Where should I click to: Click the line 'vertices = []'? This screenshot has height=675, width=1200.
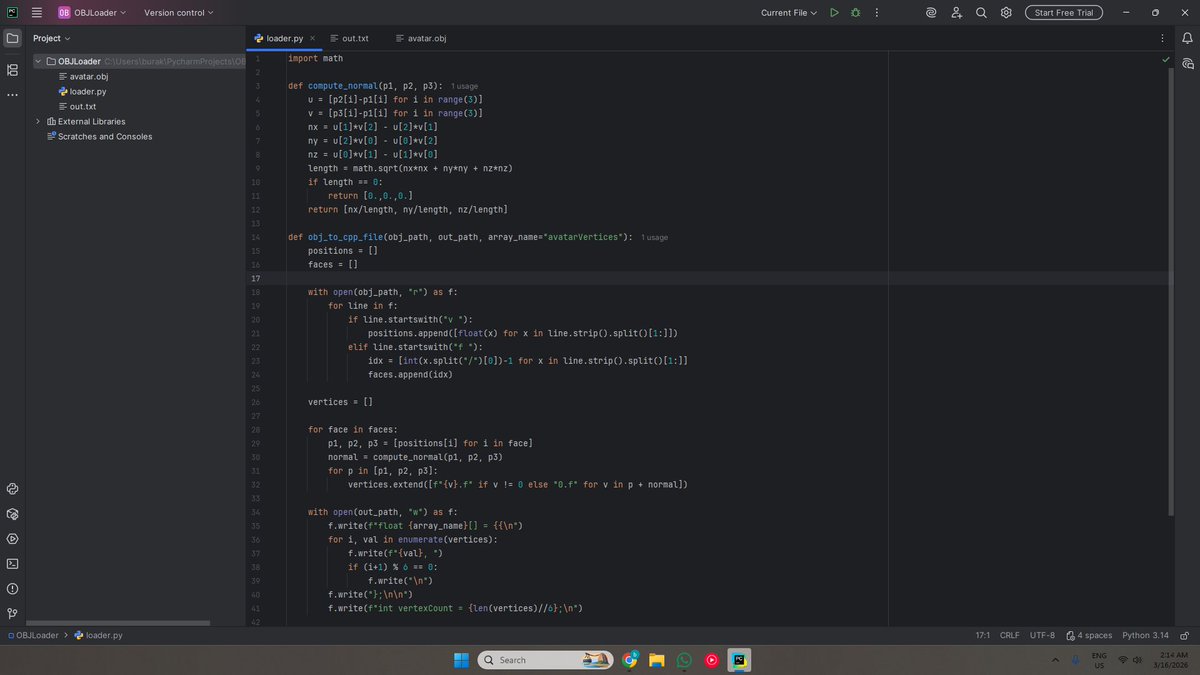(x=340, y=401)
